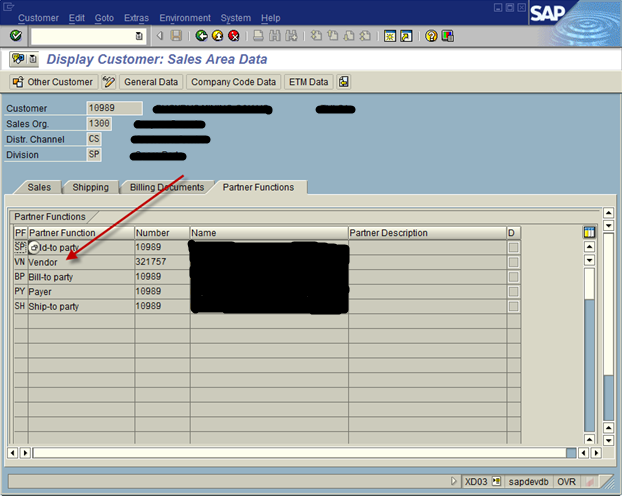Click the Other Customer button

point(53,82)
